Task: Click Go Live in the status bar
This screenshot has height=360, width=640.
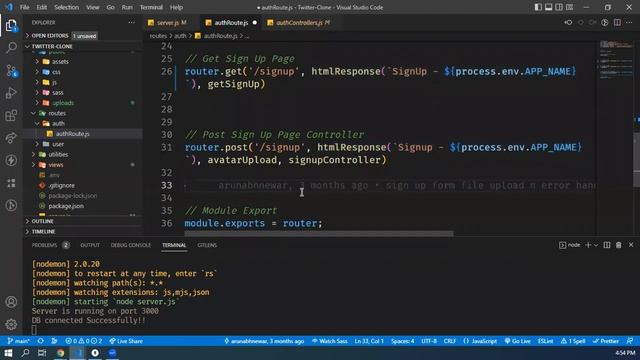Action: coord(518,341)
